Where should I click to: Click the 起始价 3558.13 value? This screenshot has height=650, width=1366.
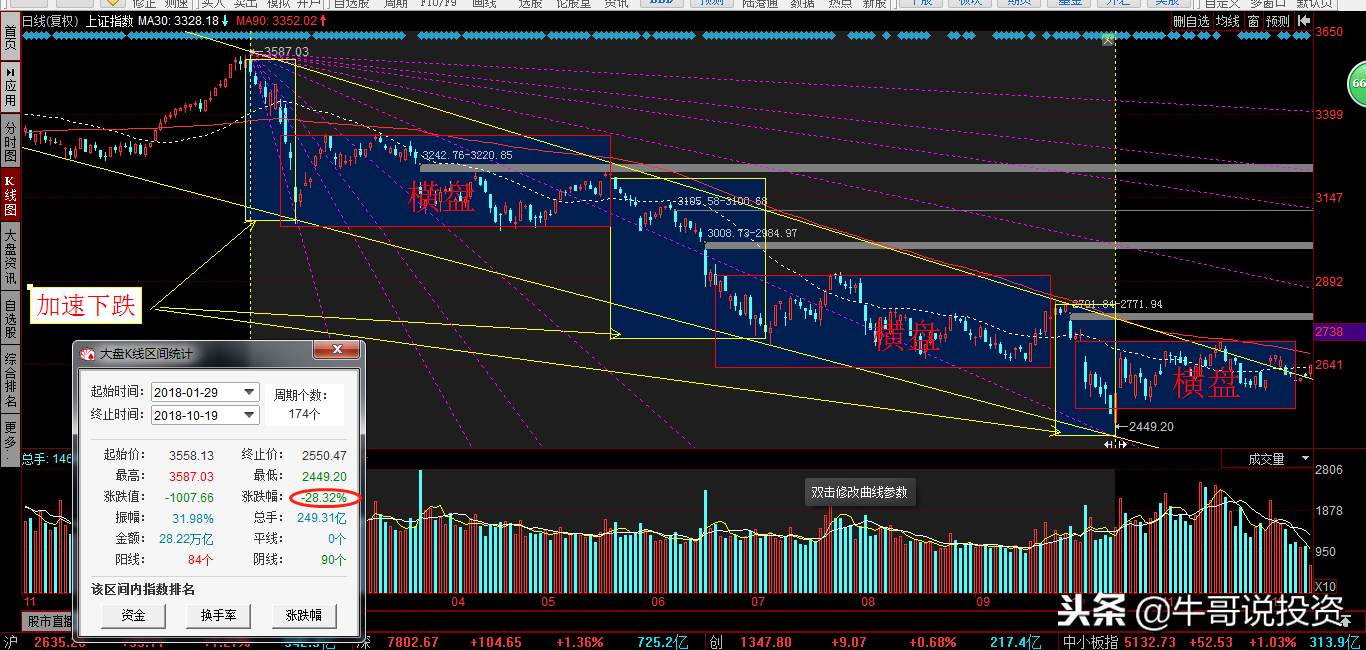click(x=192, y=455)
